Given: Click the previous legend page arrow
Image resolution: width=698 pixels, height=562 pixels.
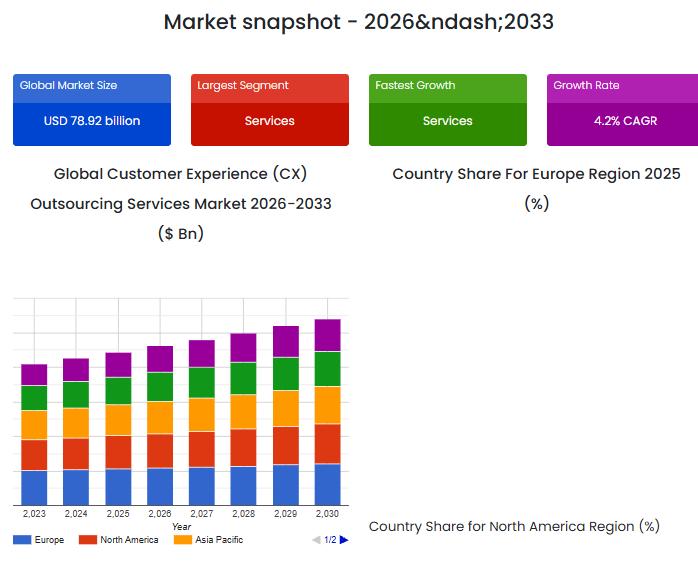Looking at the screenshot, I should 316,540.
